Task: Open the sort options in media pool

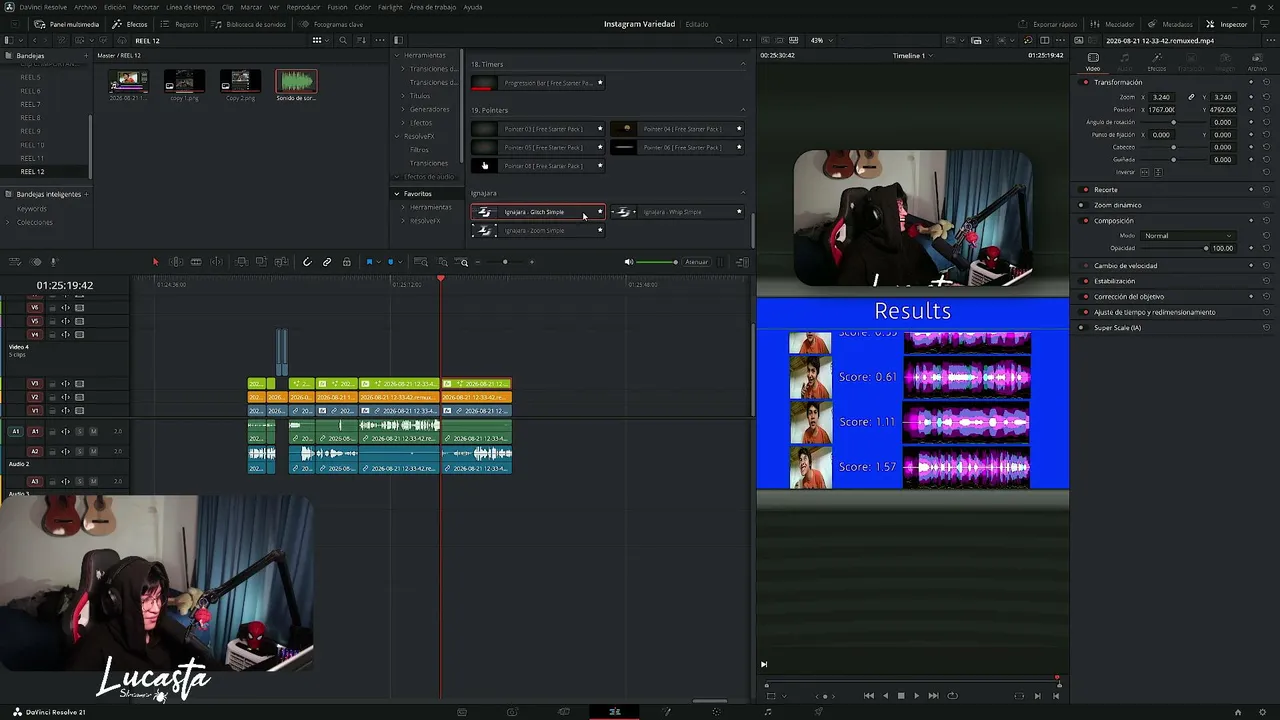Action: tap(361, 40)
